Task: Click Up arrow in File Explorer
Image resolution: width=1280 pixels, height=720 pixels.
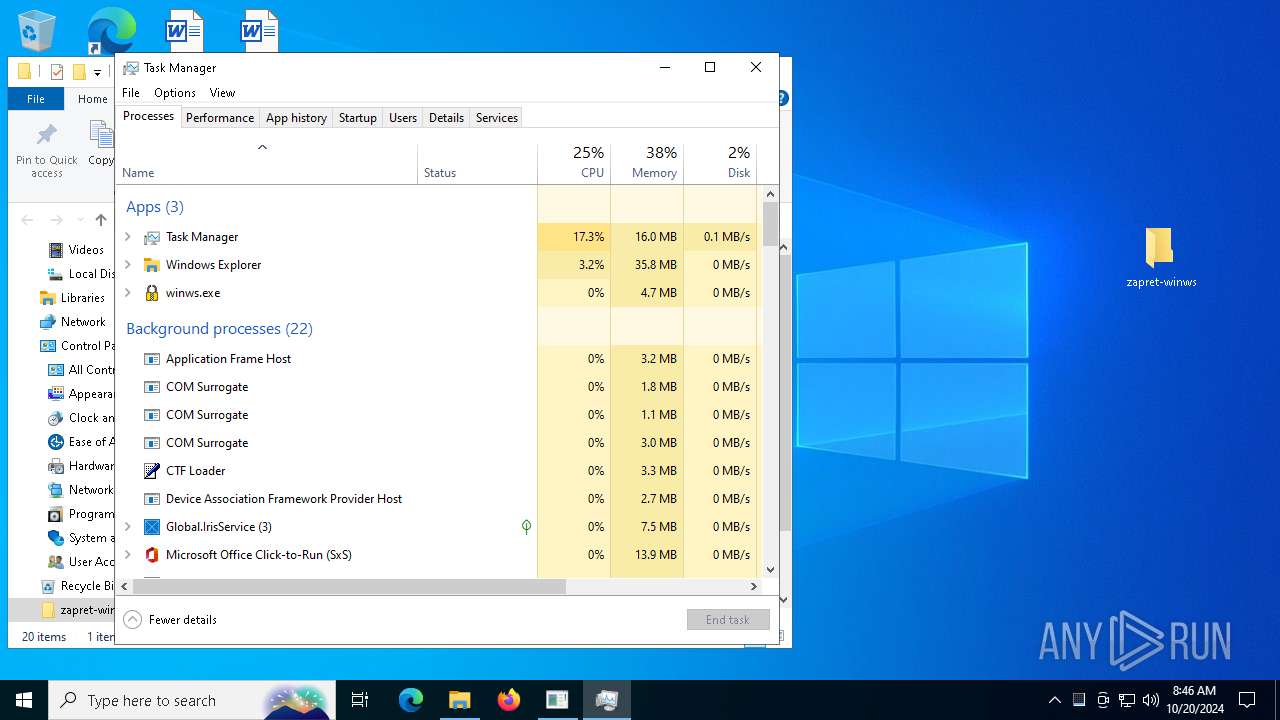Action: click(100, 220)
